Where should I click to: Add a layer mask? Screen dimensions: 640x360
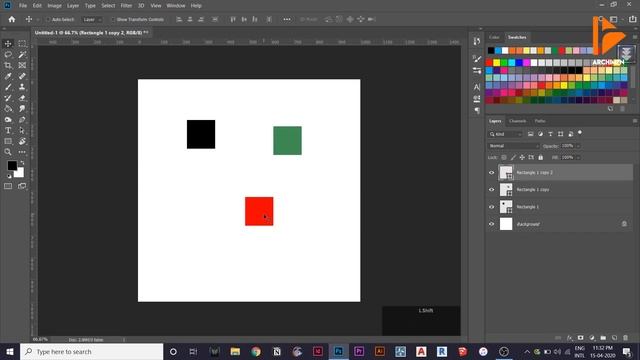tap(580, 338)
